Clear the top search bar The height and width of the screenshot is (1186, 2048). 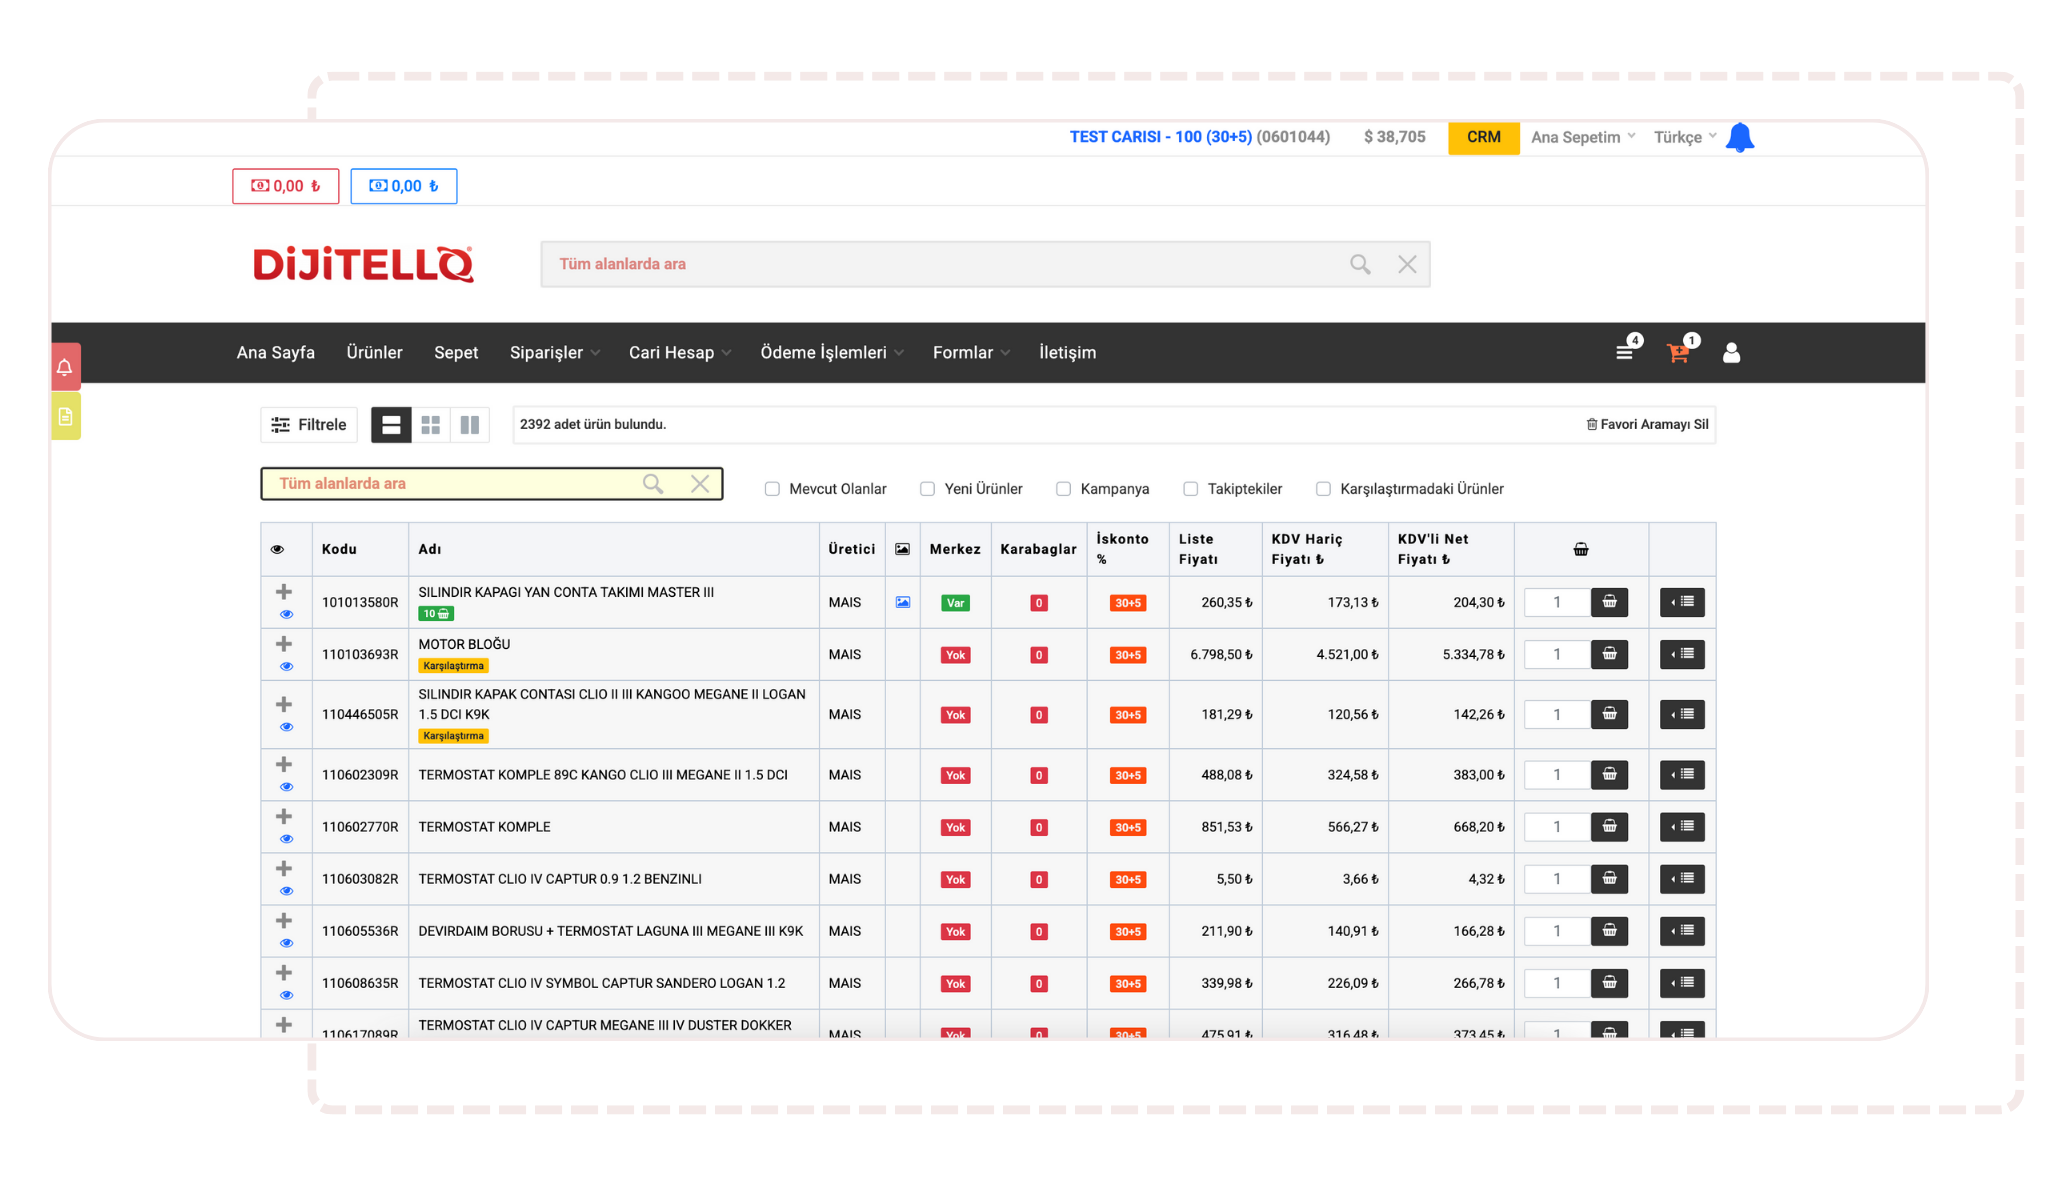(1407, 264)
